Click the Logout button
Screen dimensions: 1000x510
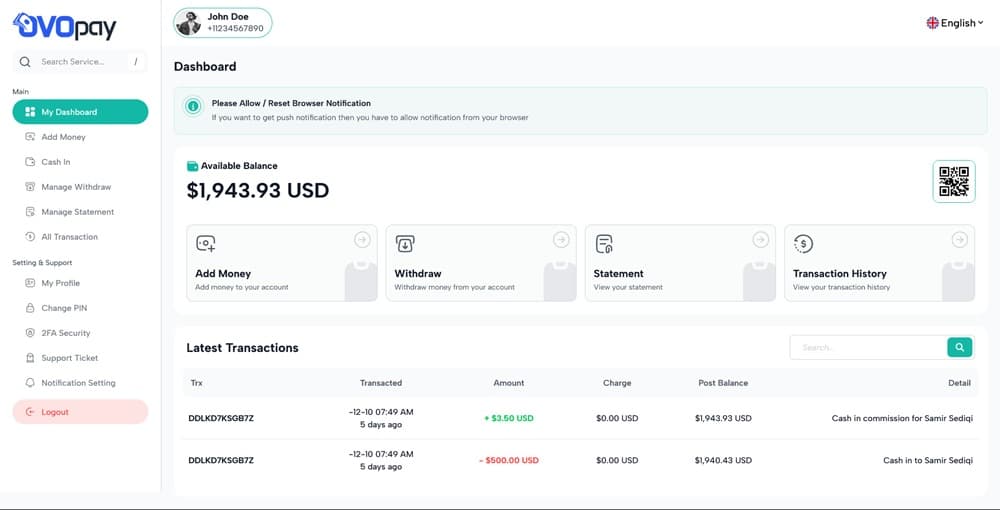pyautogui.click(x=80, y=412)
